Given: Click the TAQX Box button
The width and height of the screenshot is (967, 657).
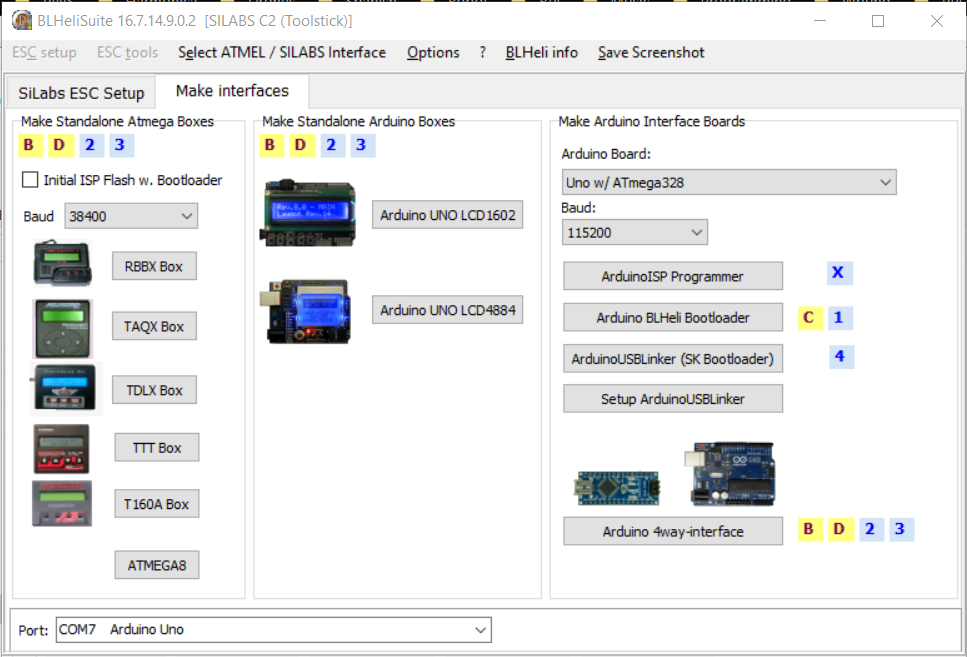Looking at the screenshot, I should pos(154,326).
